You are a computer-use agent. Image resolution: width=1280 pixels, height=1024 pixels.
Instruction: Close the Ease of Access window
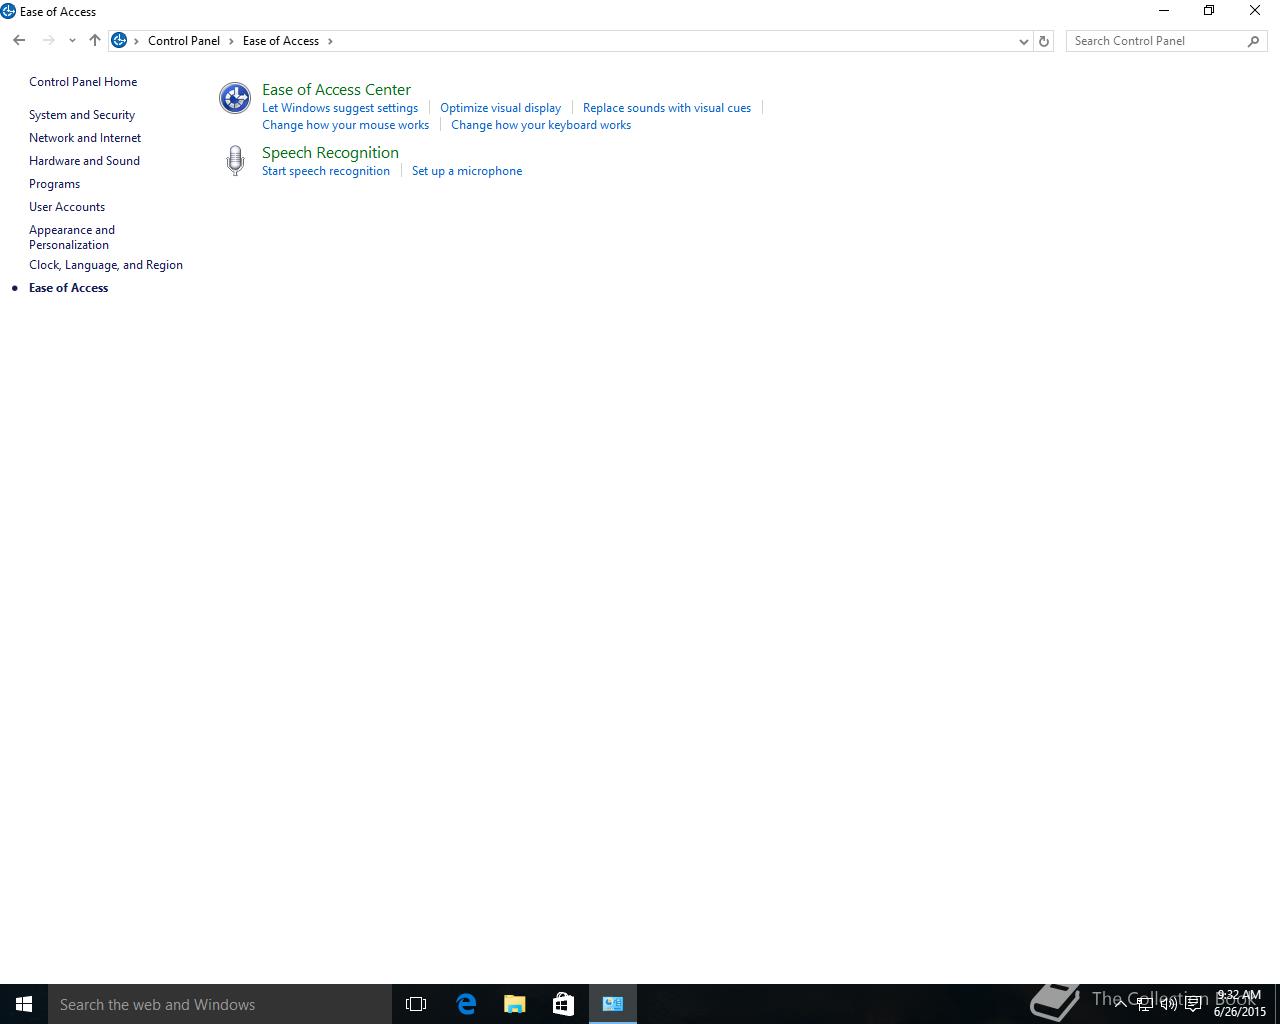point(1255,11)
